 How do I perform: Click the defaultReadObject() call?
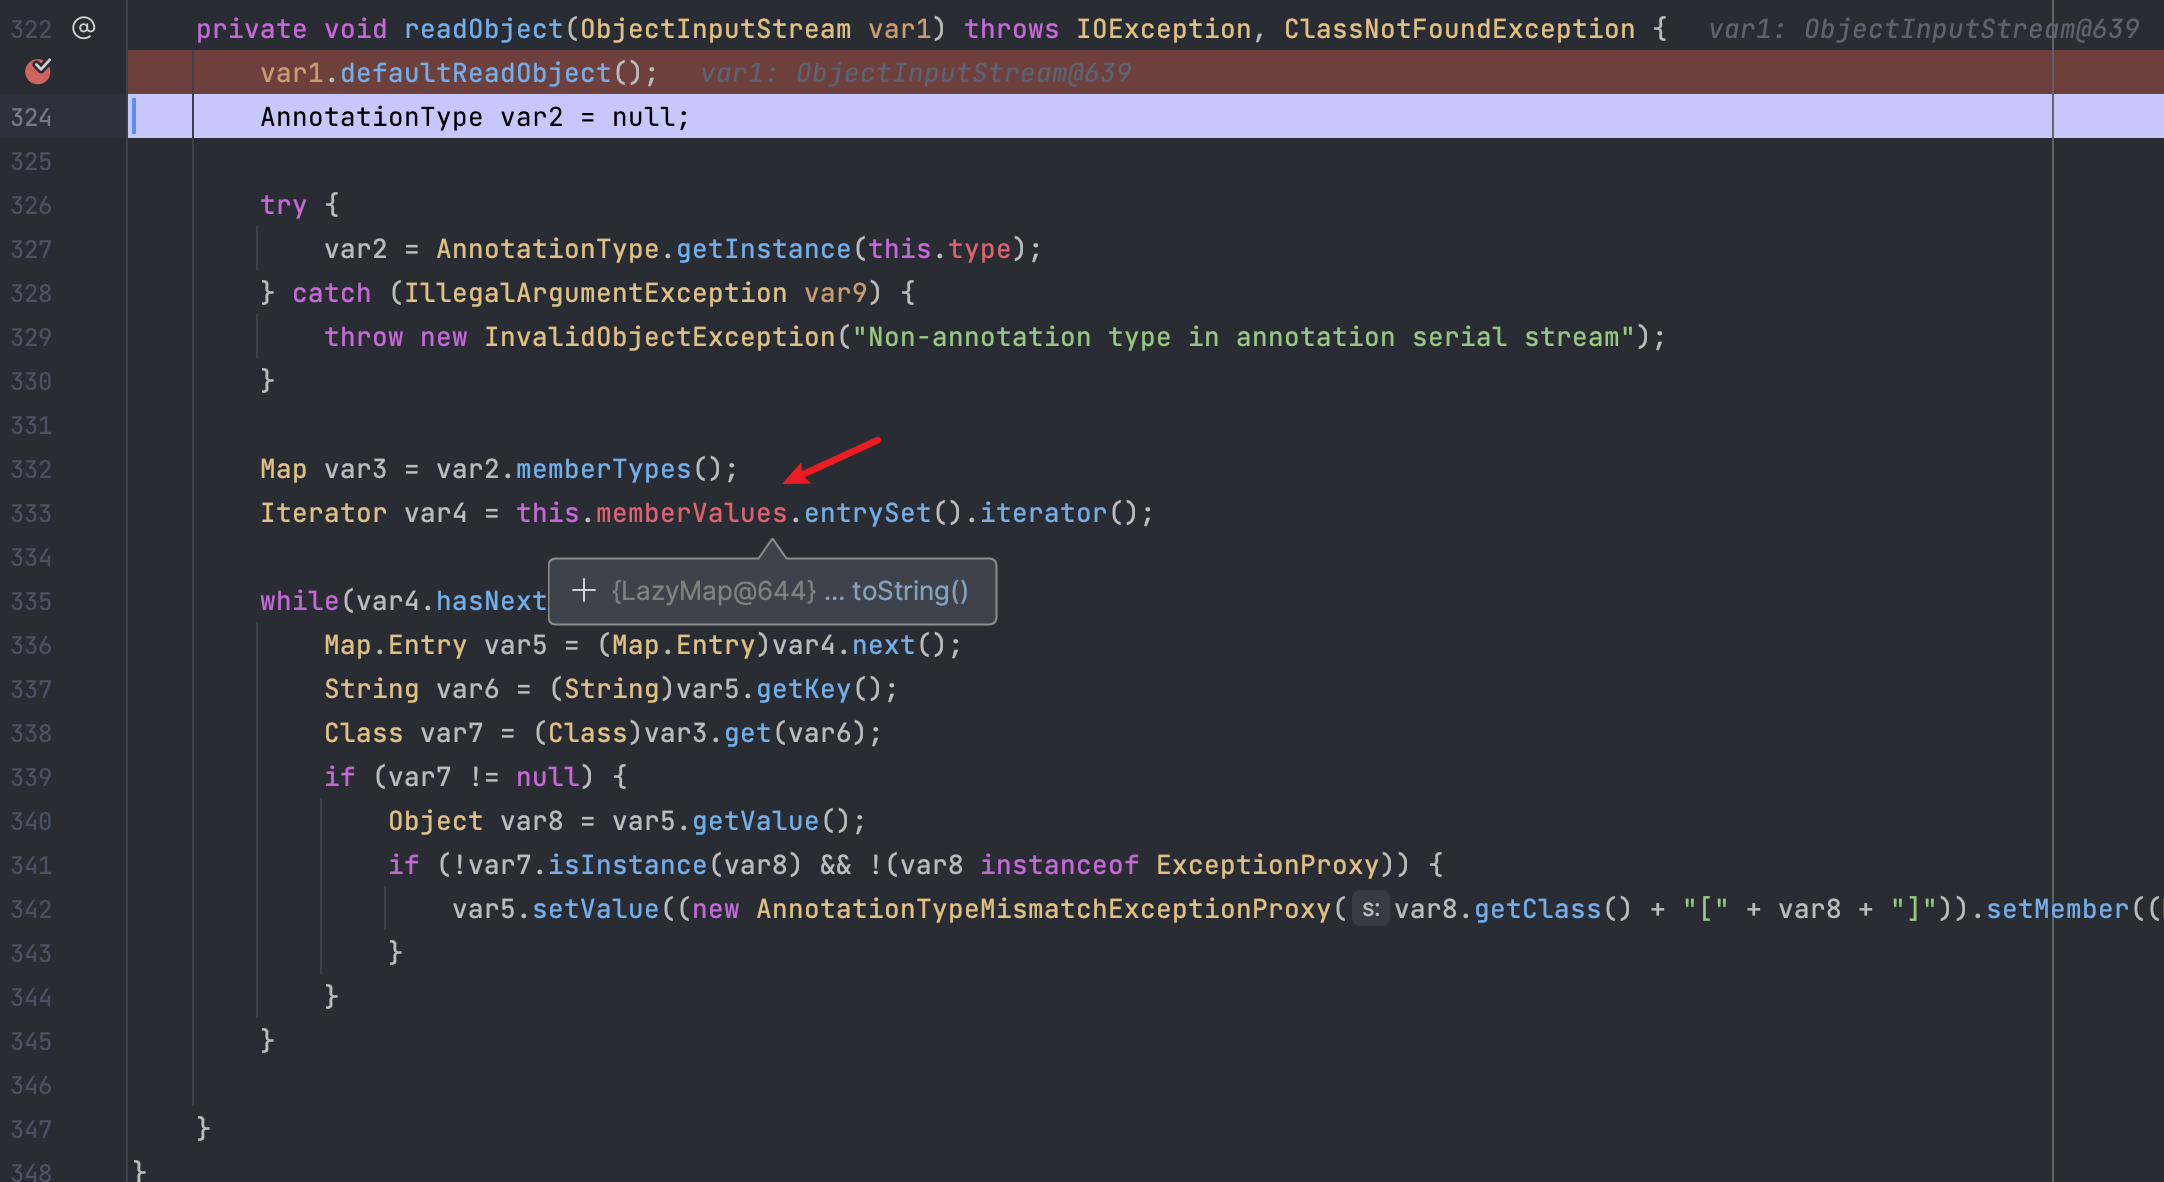pos(491,73)
